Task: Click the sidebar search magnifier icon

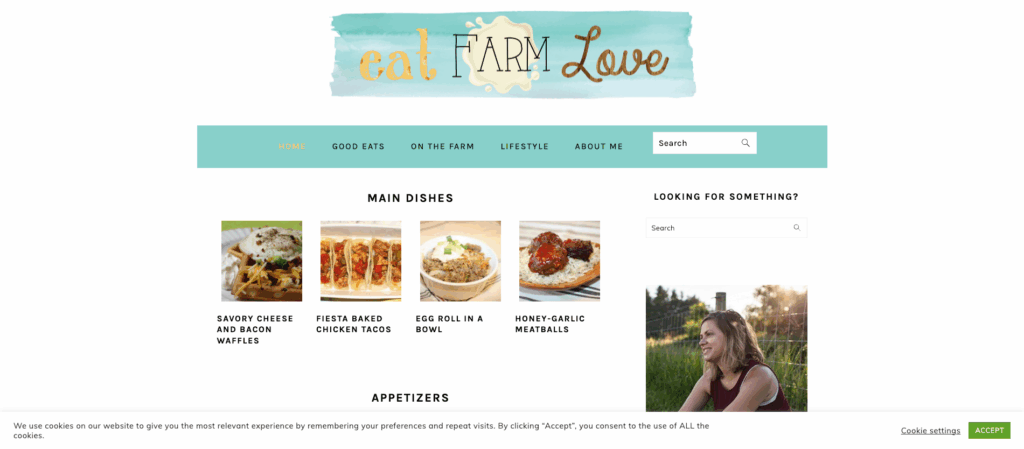Action: (x=797, y=228)
